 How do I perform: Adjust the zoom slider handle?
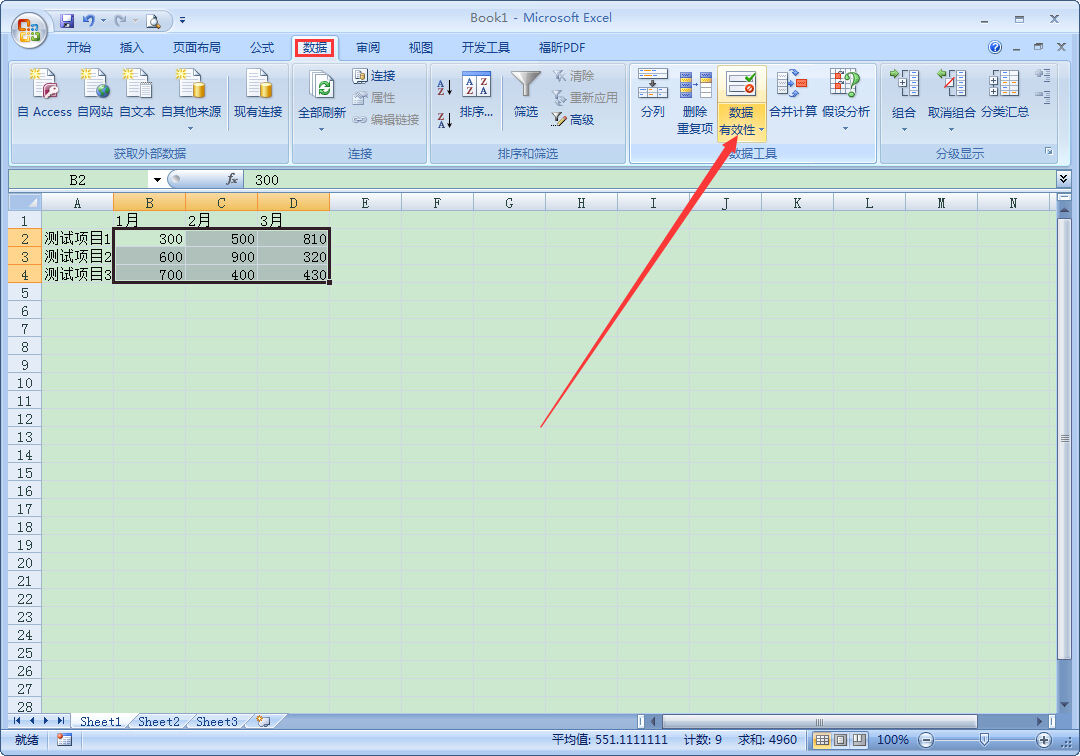pos(984,740)
